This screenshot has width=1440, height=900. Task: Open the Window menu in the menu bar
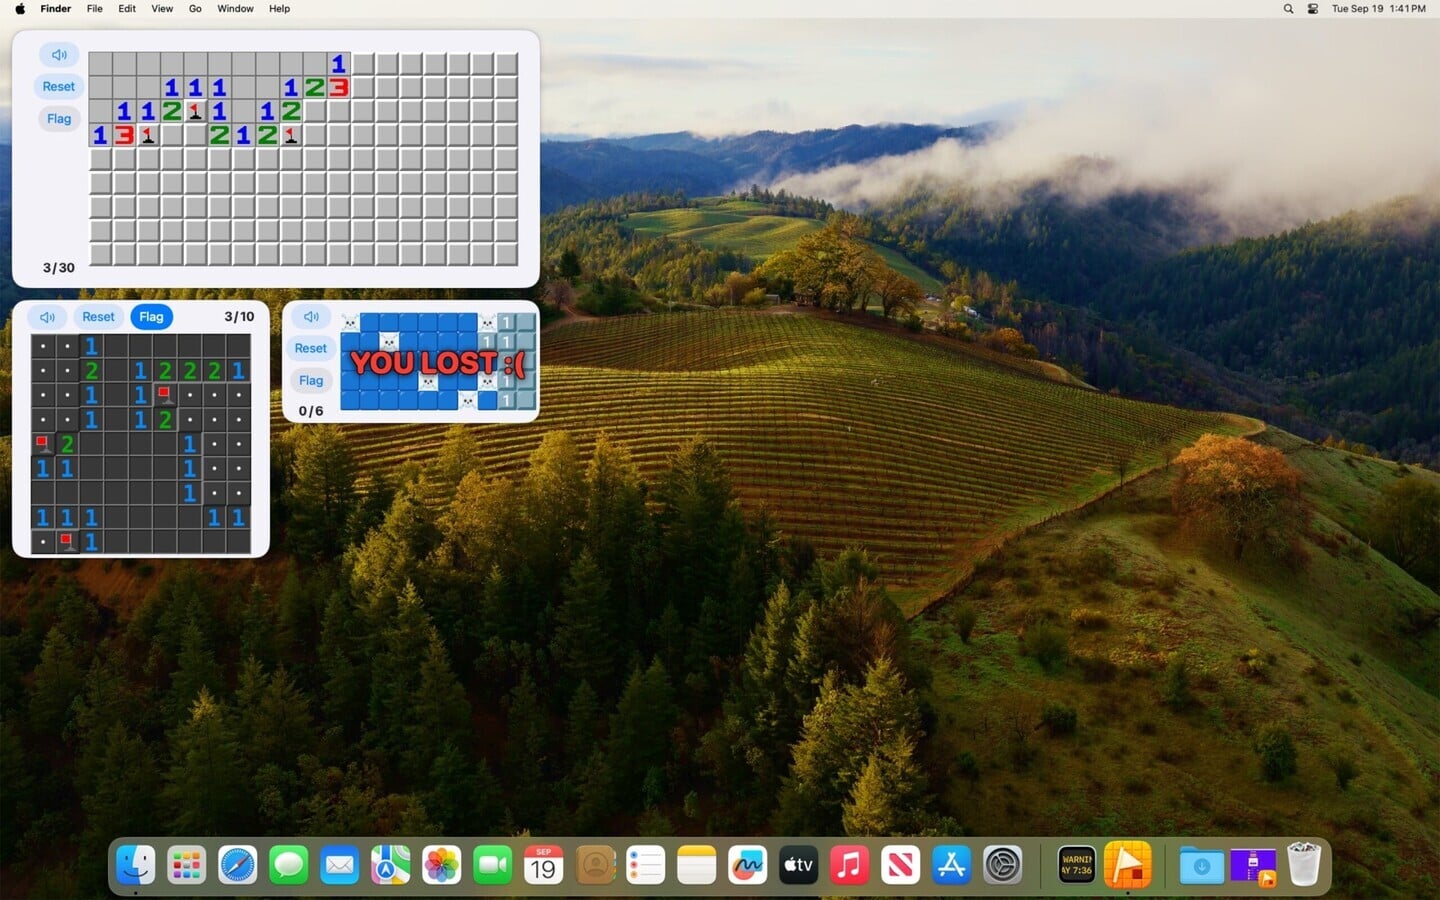pyautogui.click(x=234, y=8)
